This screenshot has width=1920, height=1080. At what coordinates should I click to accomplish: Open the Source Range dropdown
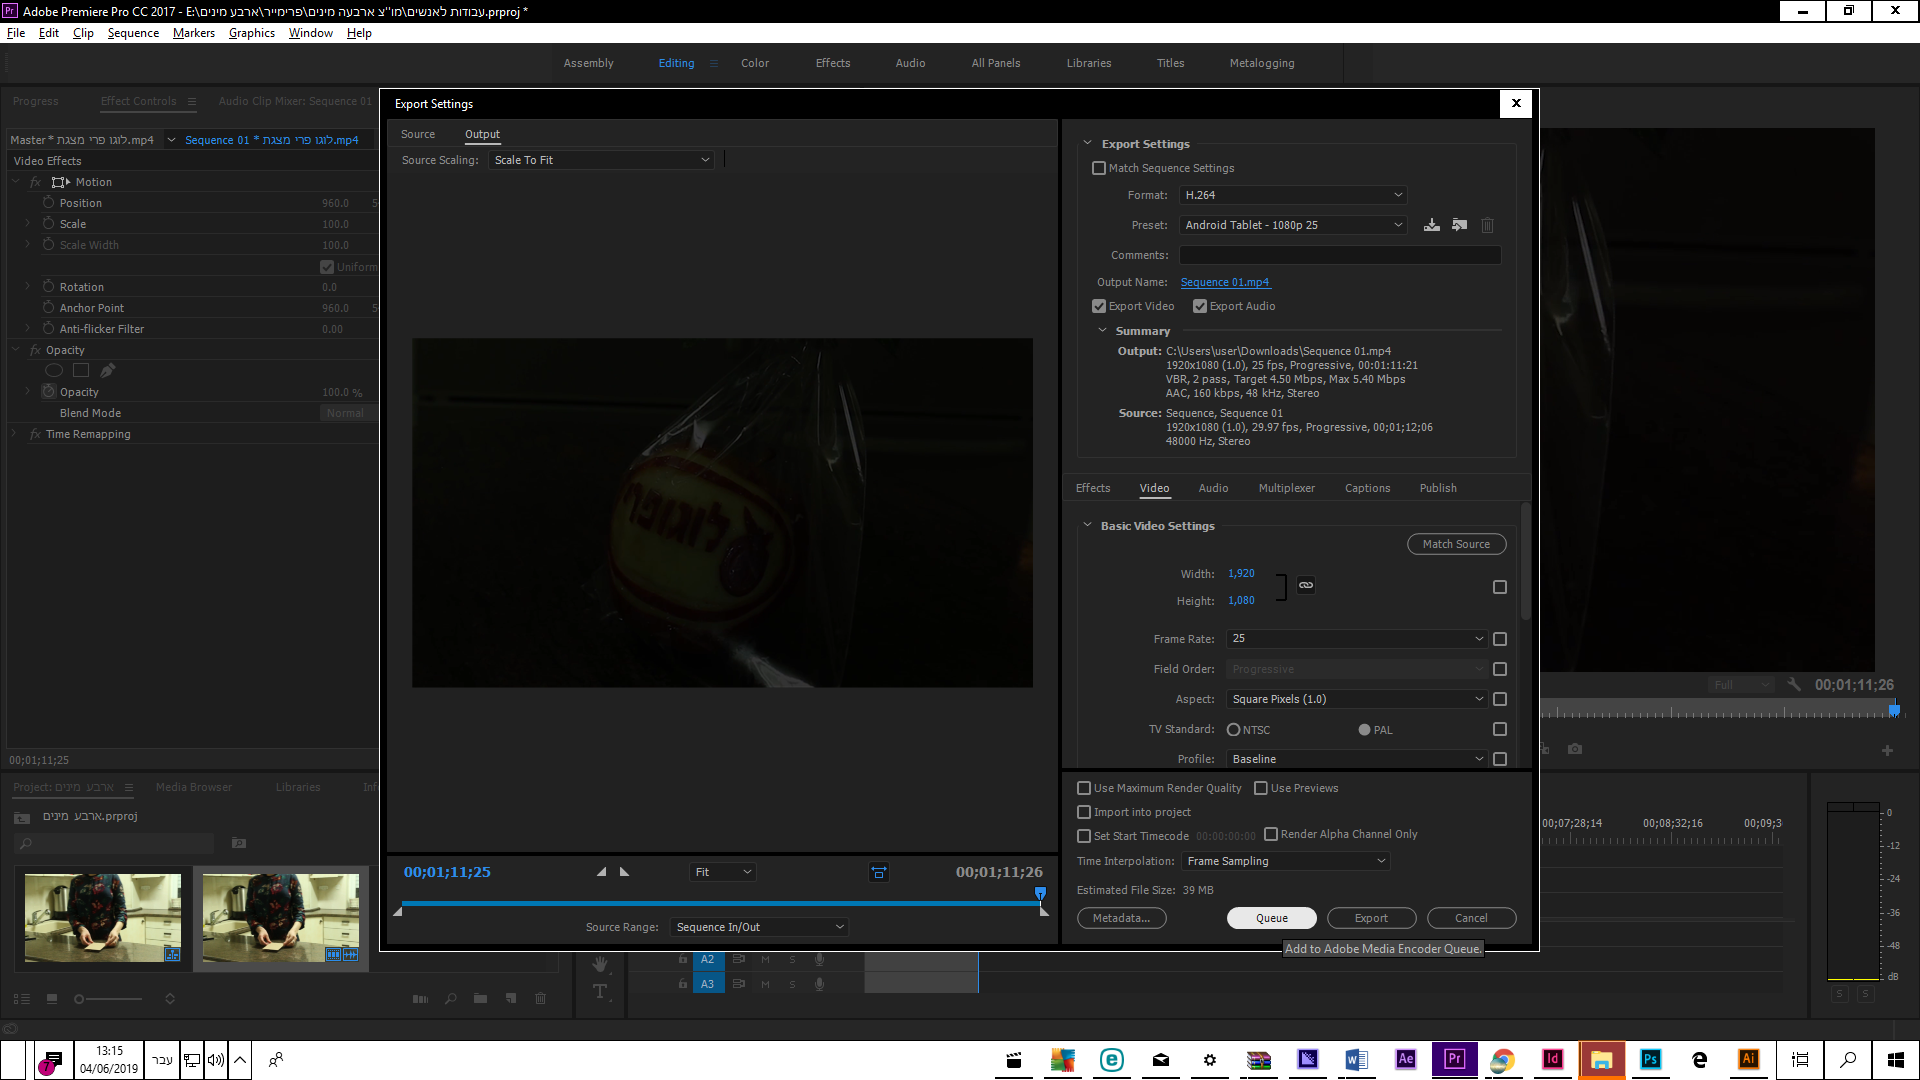pos(759,927)
